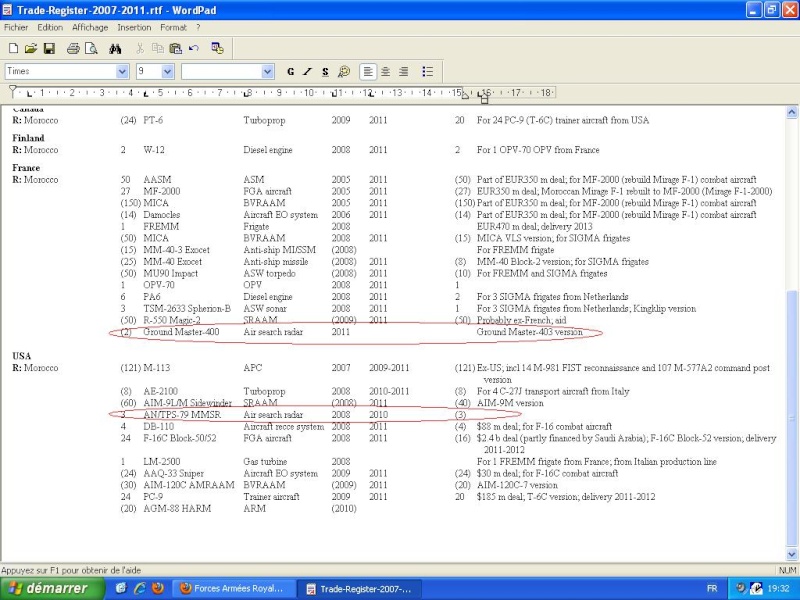This screenshot has width=800, height=600.
Task: Paste clipboard contents using the toolbar icon
Action: point(176,48)
